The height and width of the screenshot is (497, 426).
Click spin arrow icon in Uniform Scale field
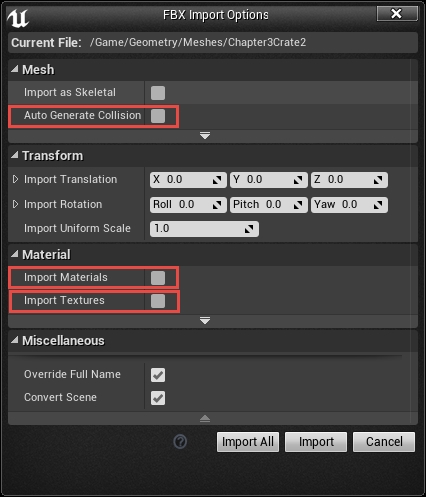click(249, 229)
